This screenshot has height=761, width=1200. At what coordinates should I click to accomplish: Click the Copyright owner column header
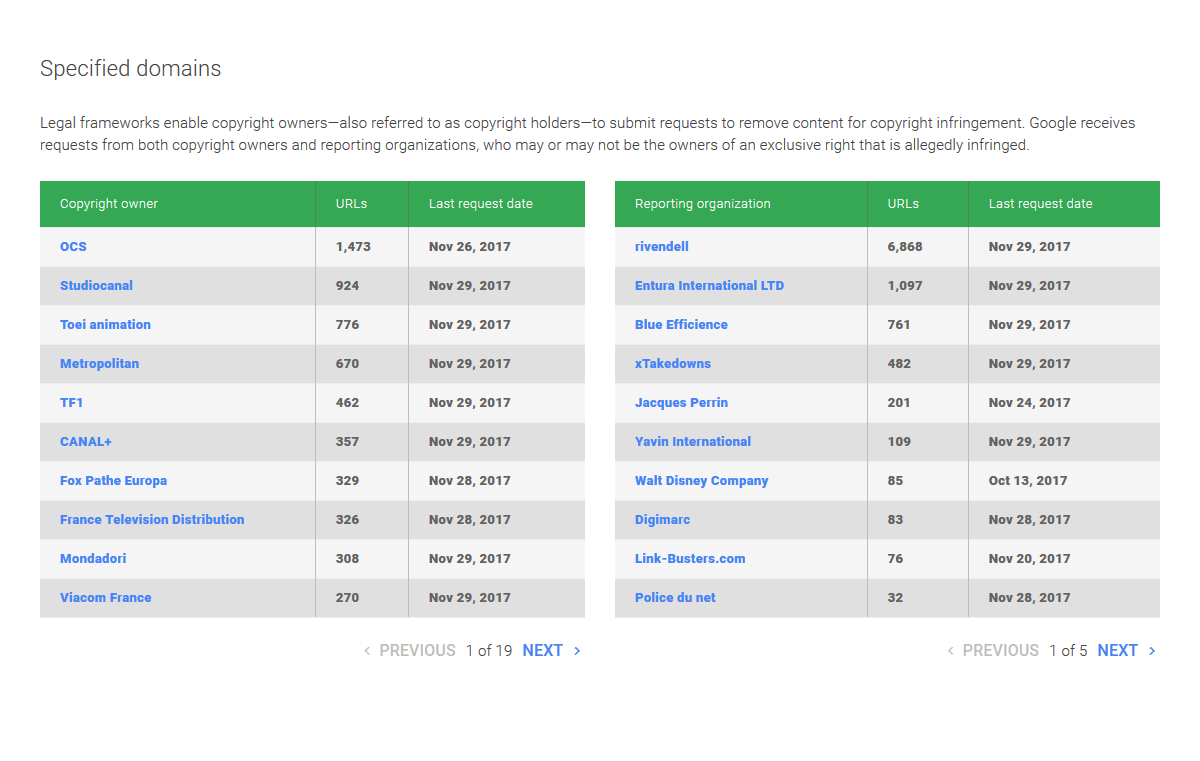click(x=109, y=203)
